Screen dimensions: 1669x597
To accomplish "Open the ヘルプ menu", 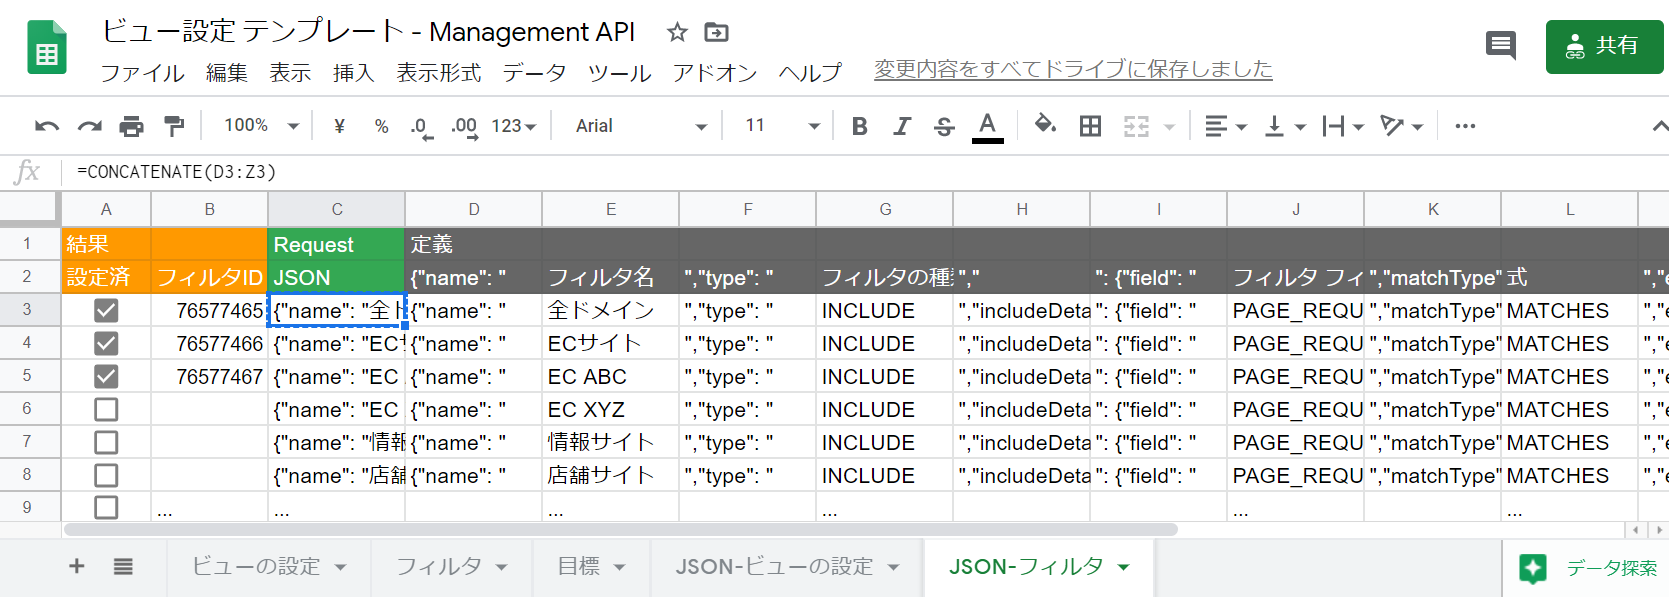I will click(810, 73).
